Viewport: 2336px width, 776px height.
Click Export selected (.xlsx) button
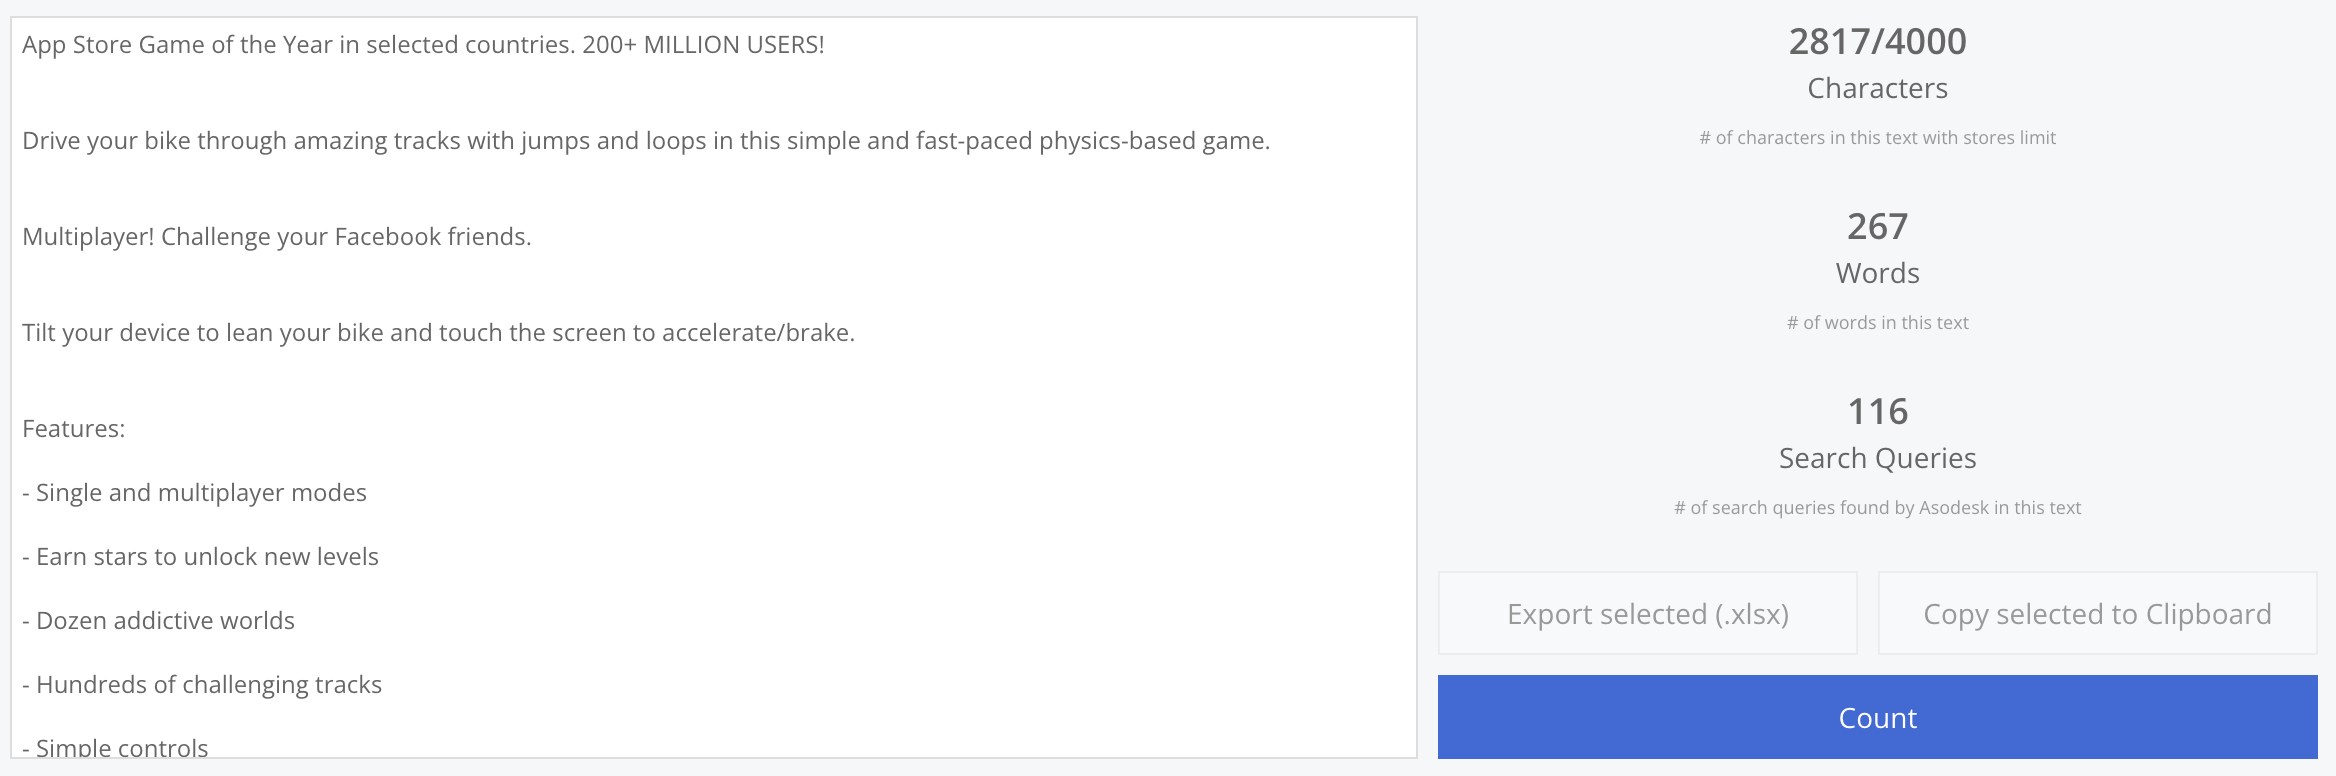pyautogui.click(x=1647, y=613)
